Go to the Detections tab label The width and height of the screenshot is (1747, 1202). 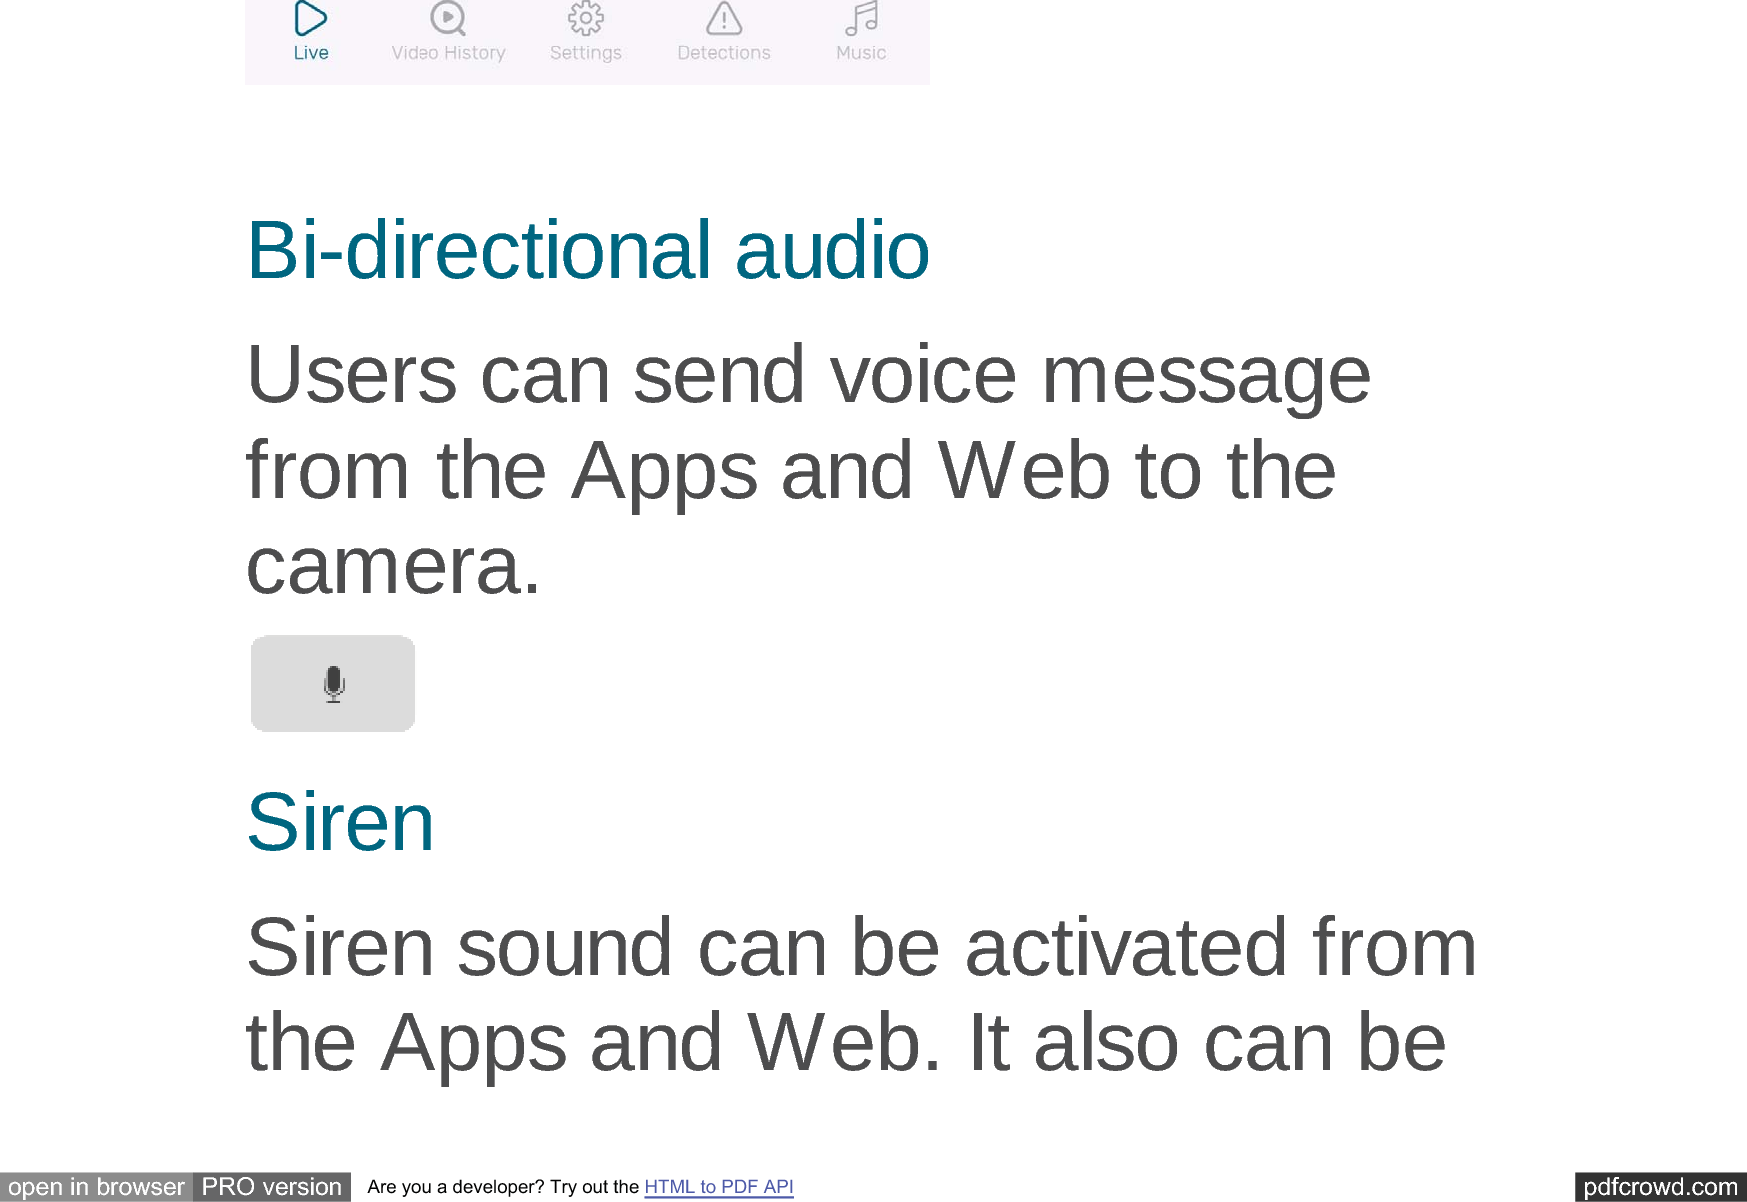724,53
